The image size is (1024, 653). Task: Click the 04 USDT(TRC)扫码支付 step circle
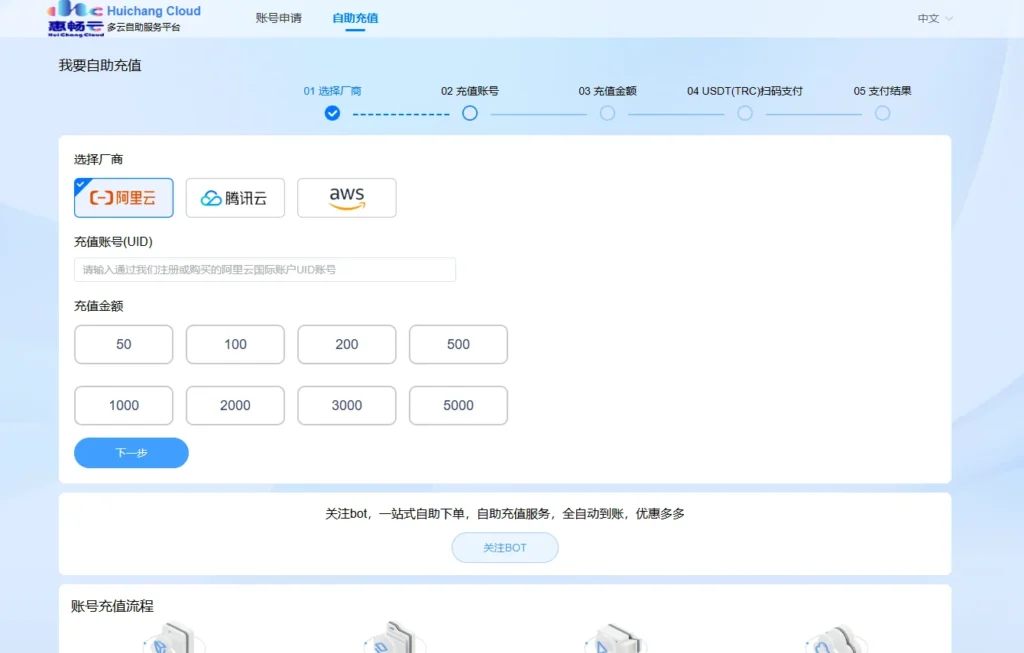click(x=744, y=114)
